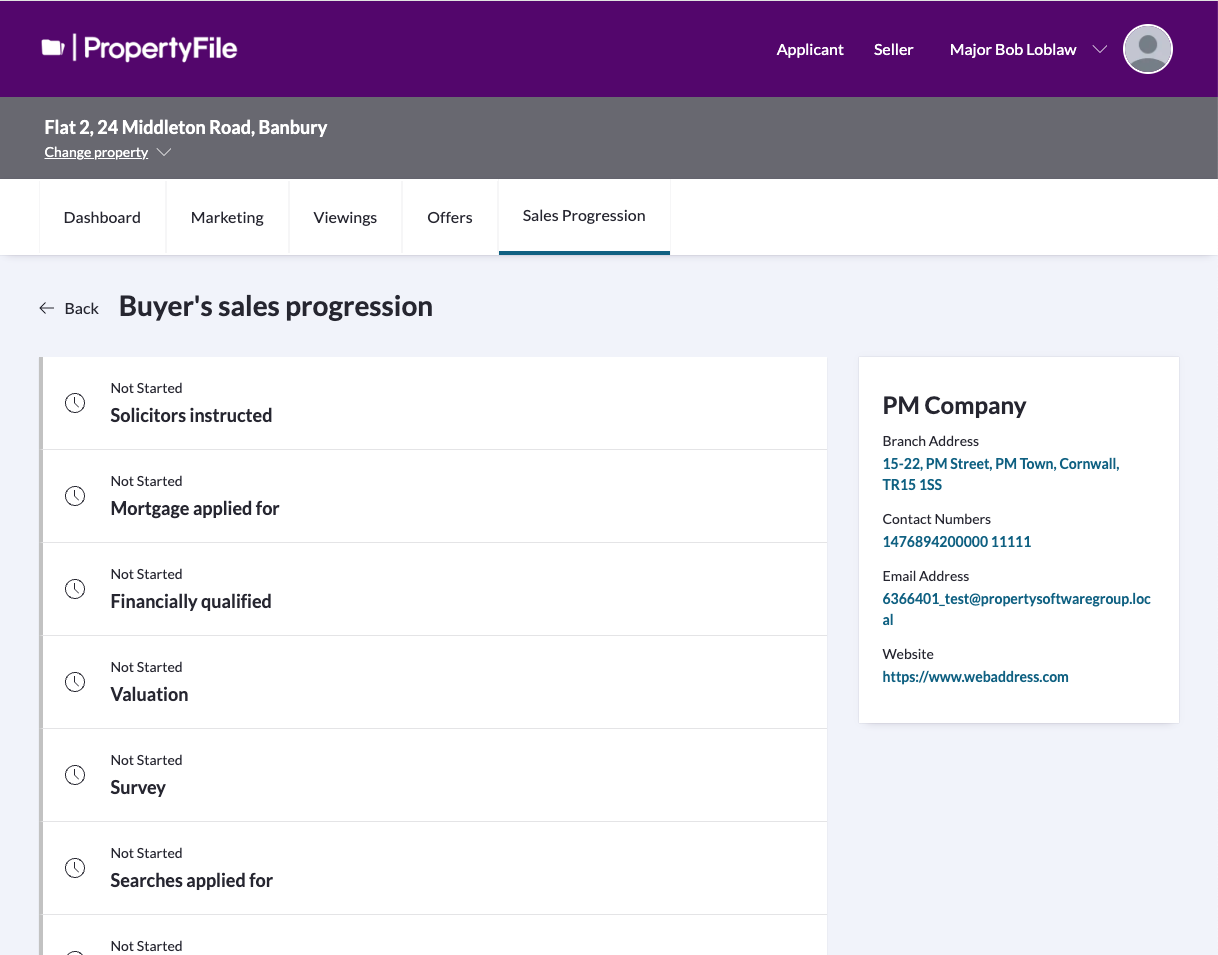Open the user avatar profile picture
Screen dimensions: 1218x955
[x=1148, y=49]
